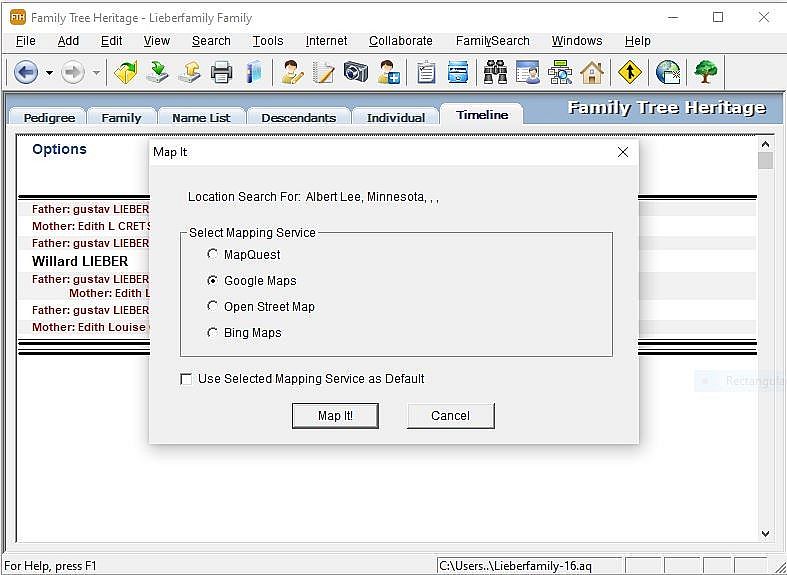
Task: Click the edit person pencil icon
Action: point(292,72)
